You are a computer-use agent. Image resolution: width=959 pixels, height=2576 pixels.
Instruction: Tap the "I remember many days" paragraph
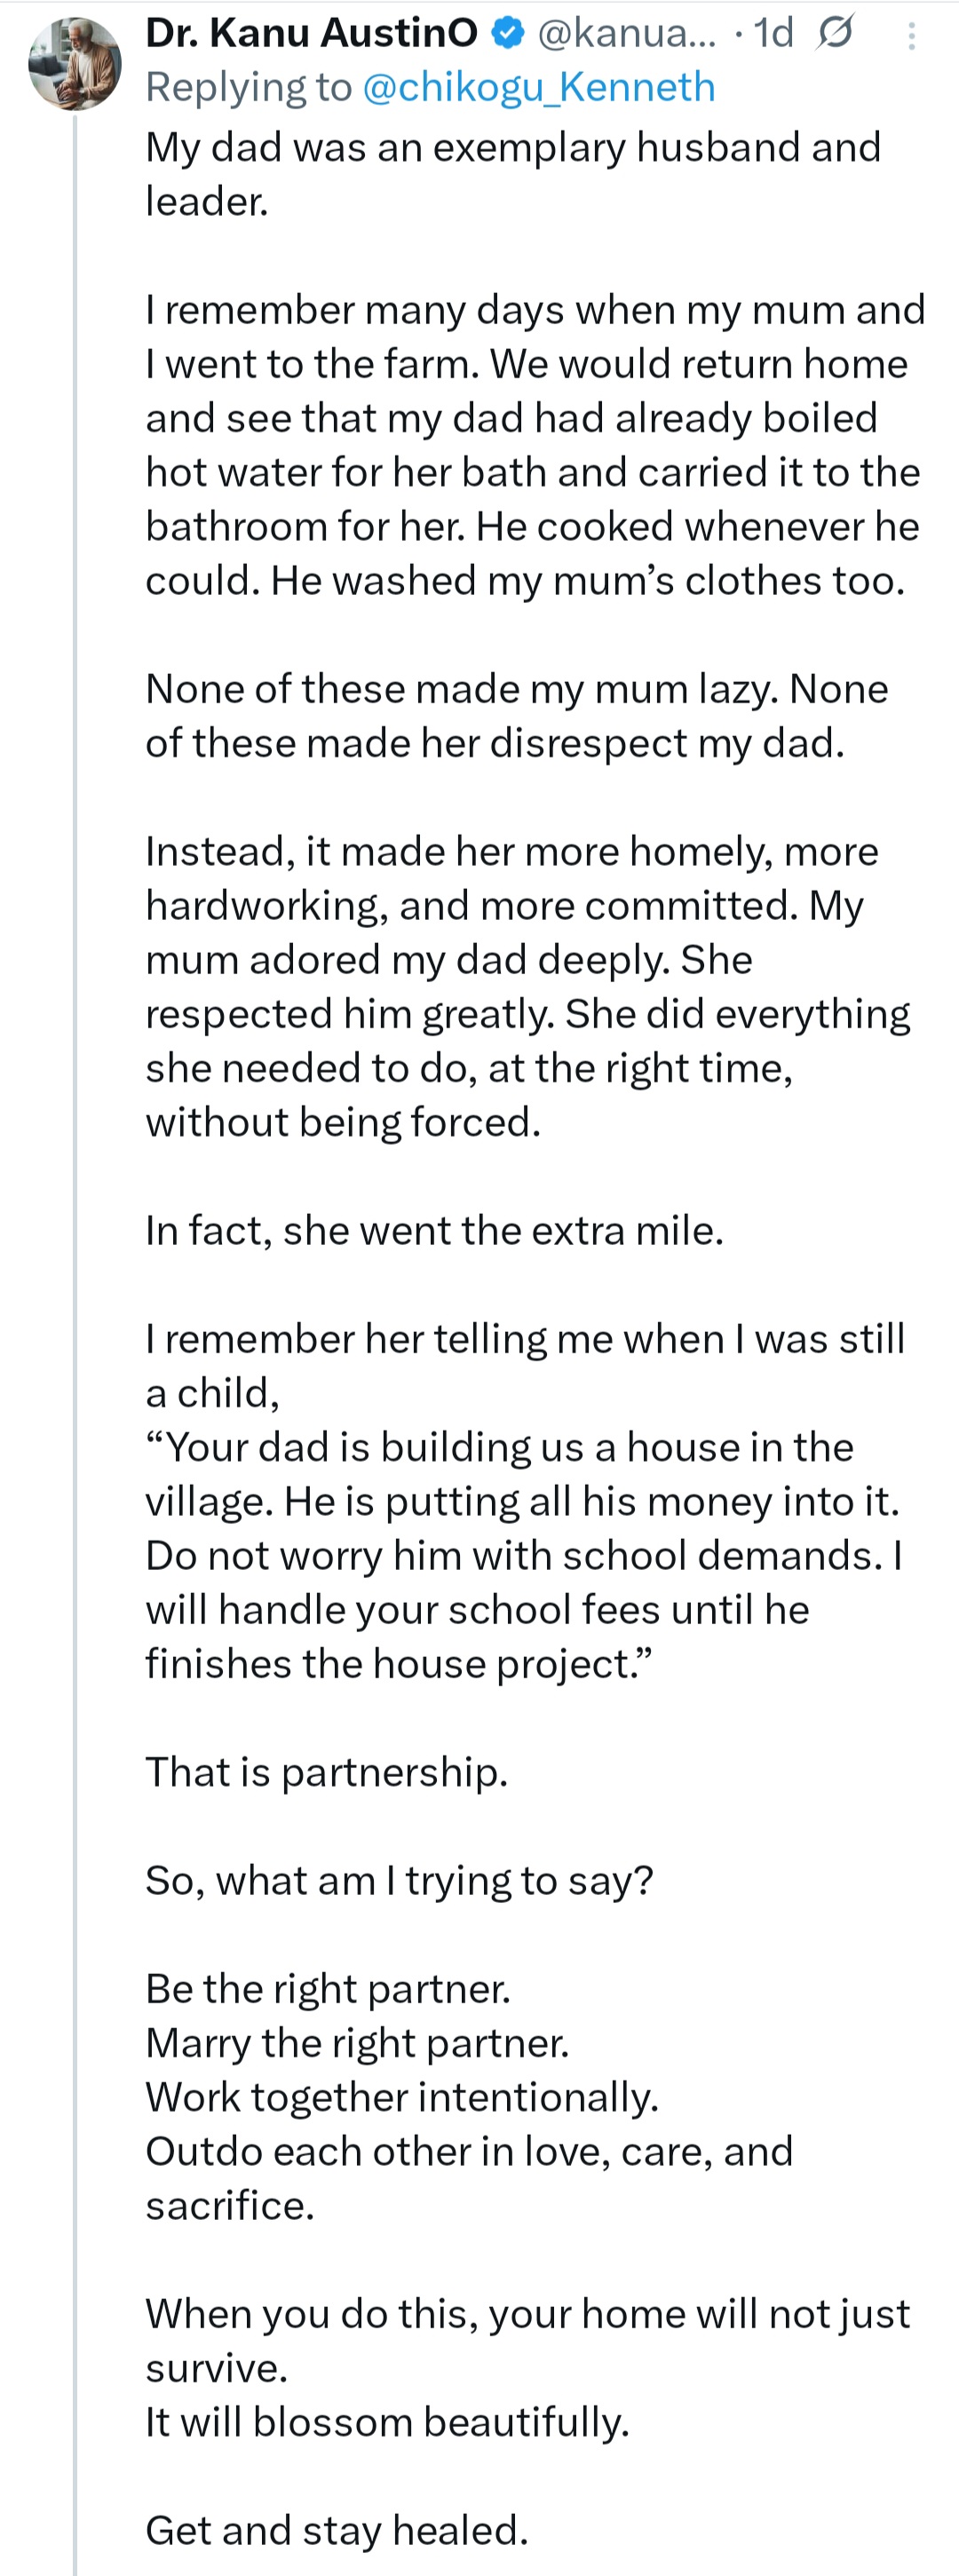[535, 445]
